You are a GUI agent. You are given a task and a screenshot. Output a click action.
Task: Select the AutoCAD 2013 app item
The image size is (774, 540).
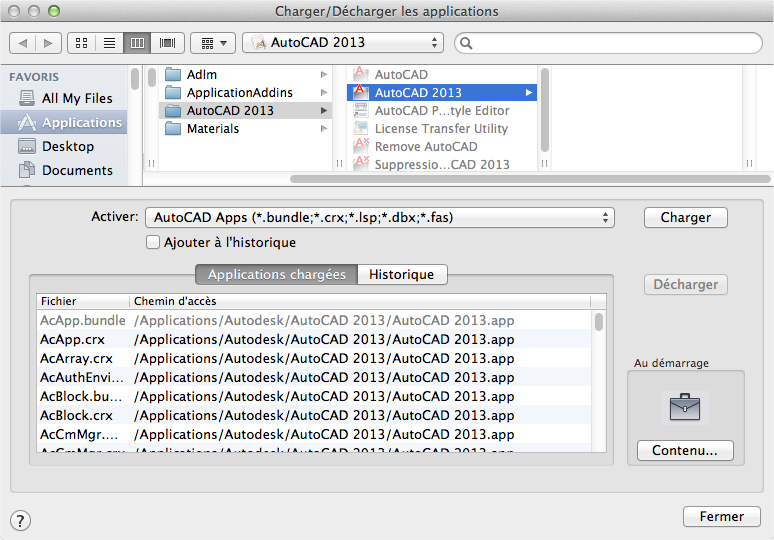pos(442,92)
